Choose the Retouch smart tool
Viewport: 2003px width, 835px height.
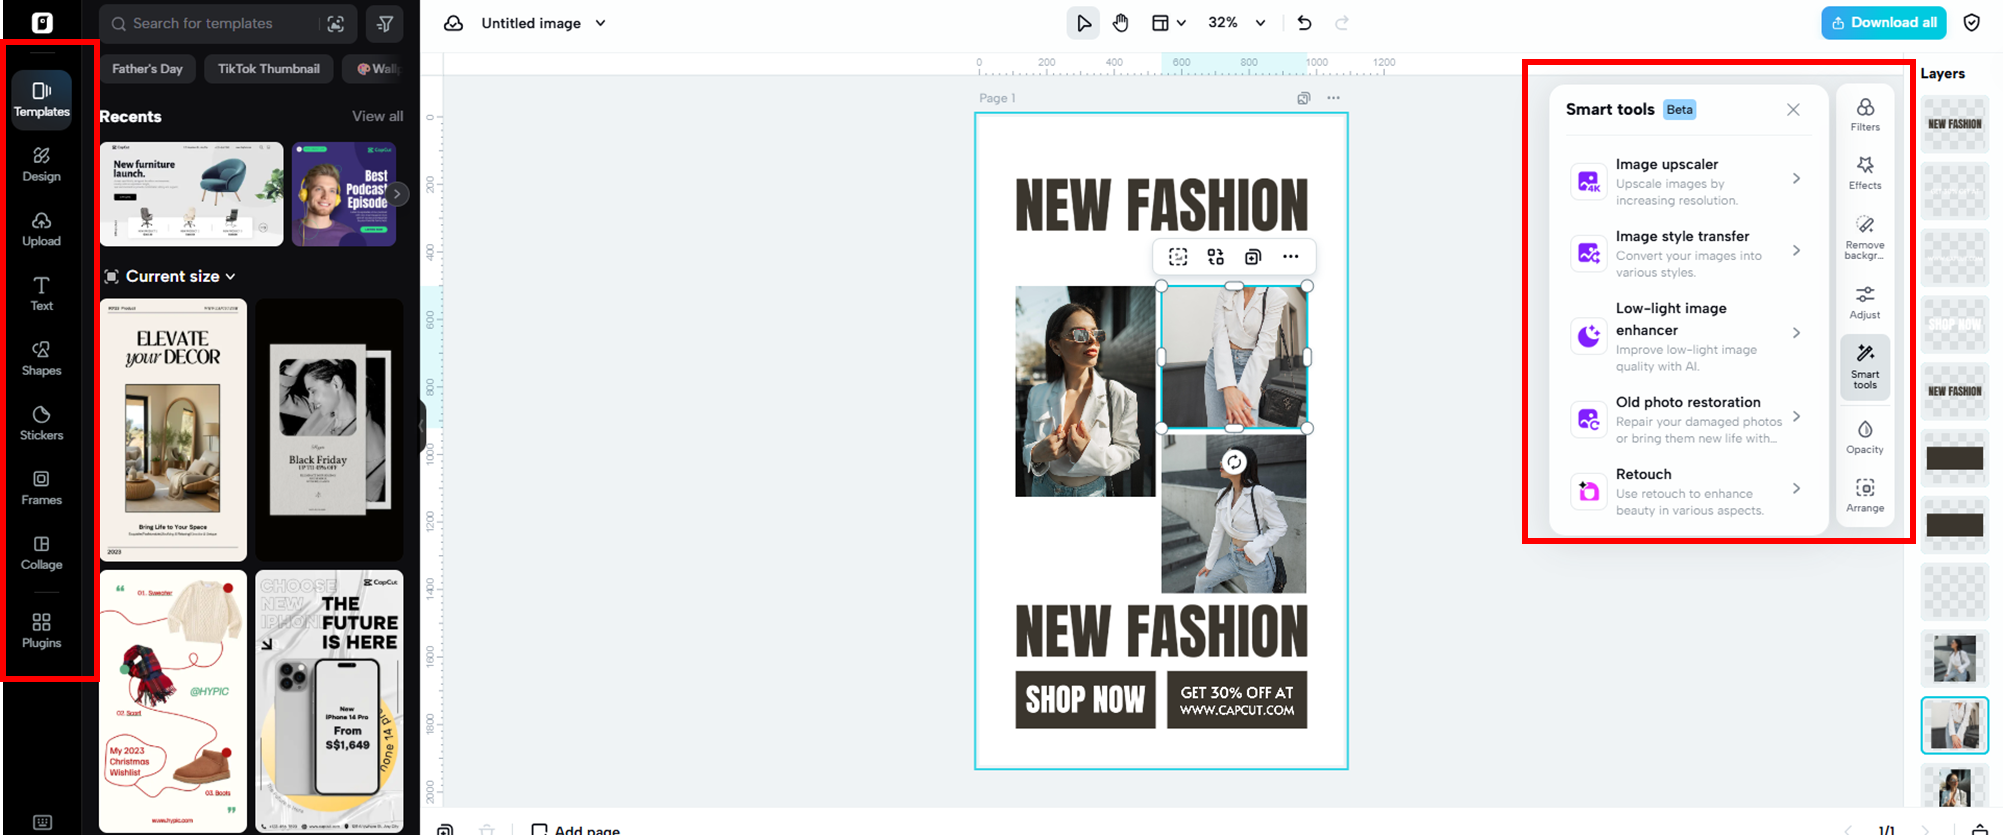point(1686,491)
